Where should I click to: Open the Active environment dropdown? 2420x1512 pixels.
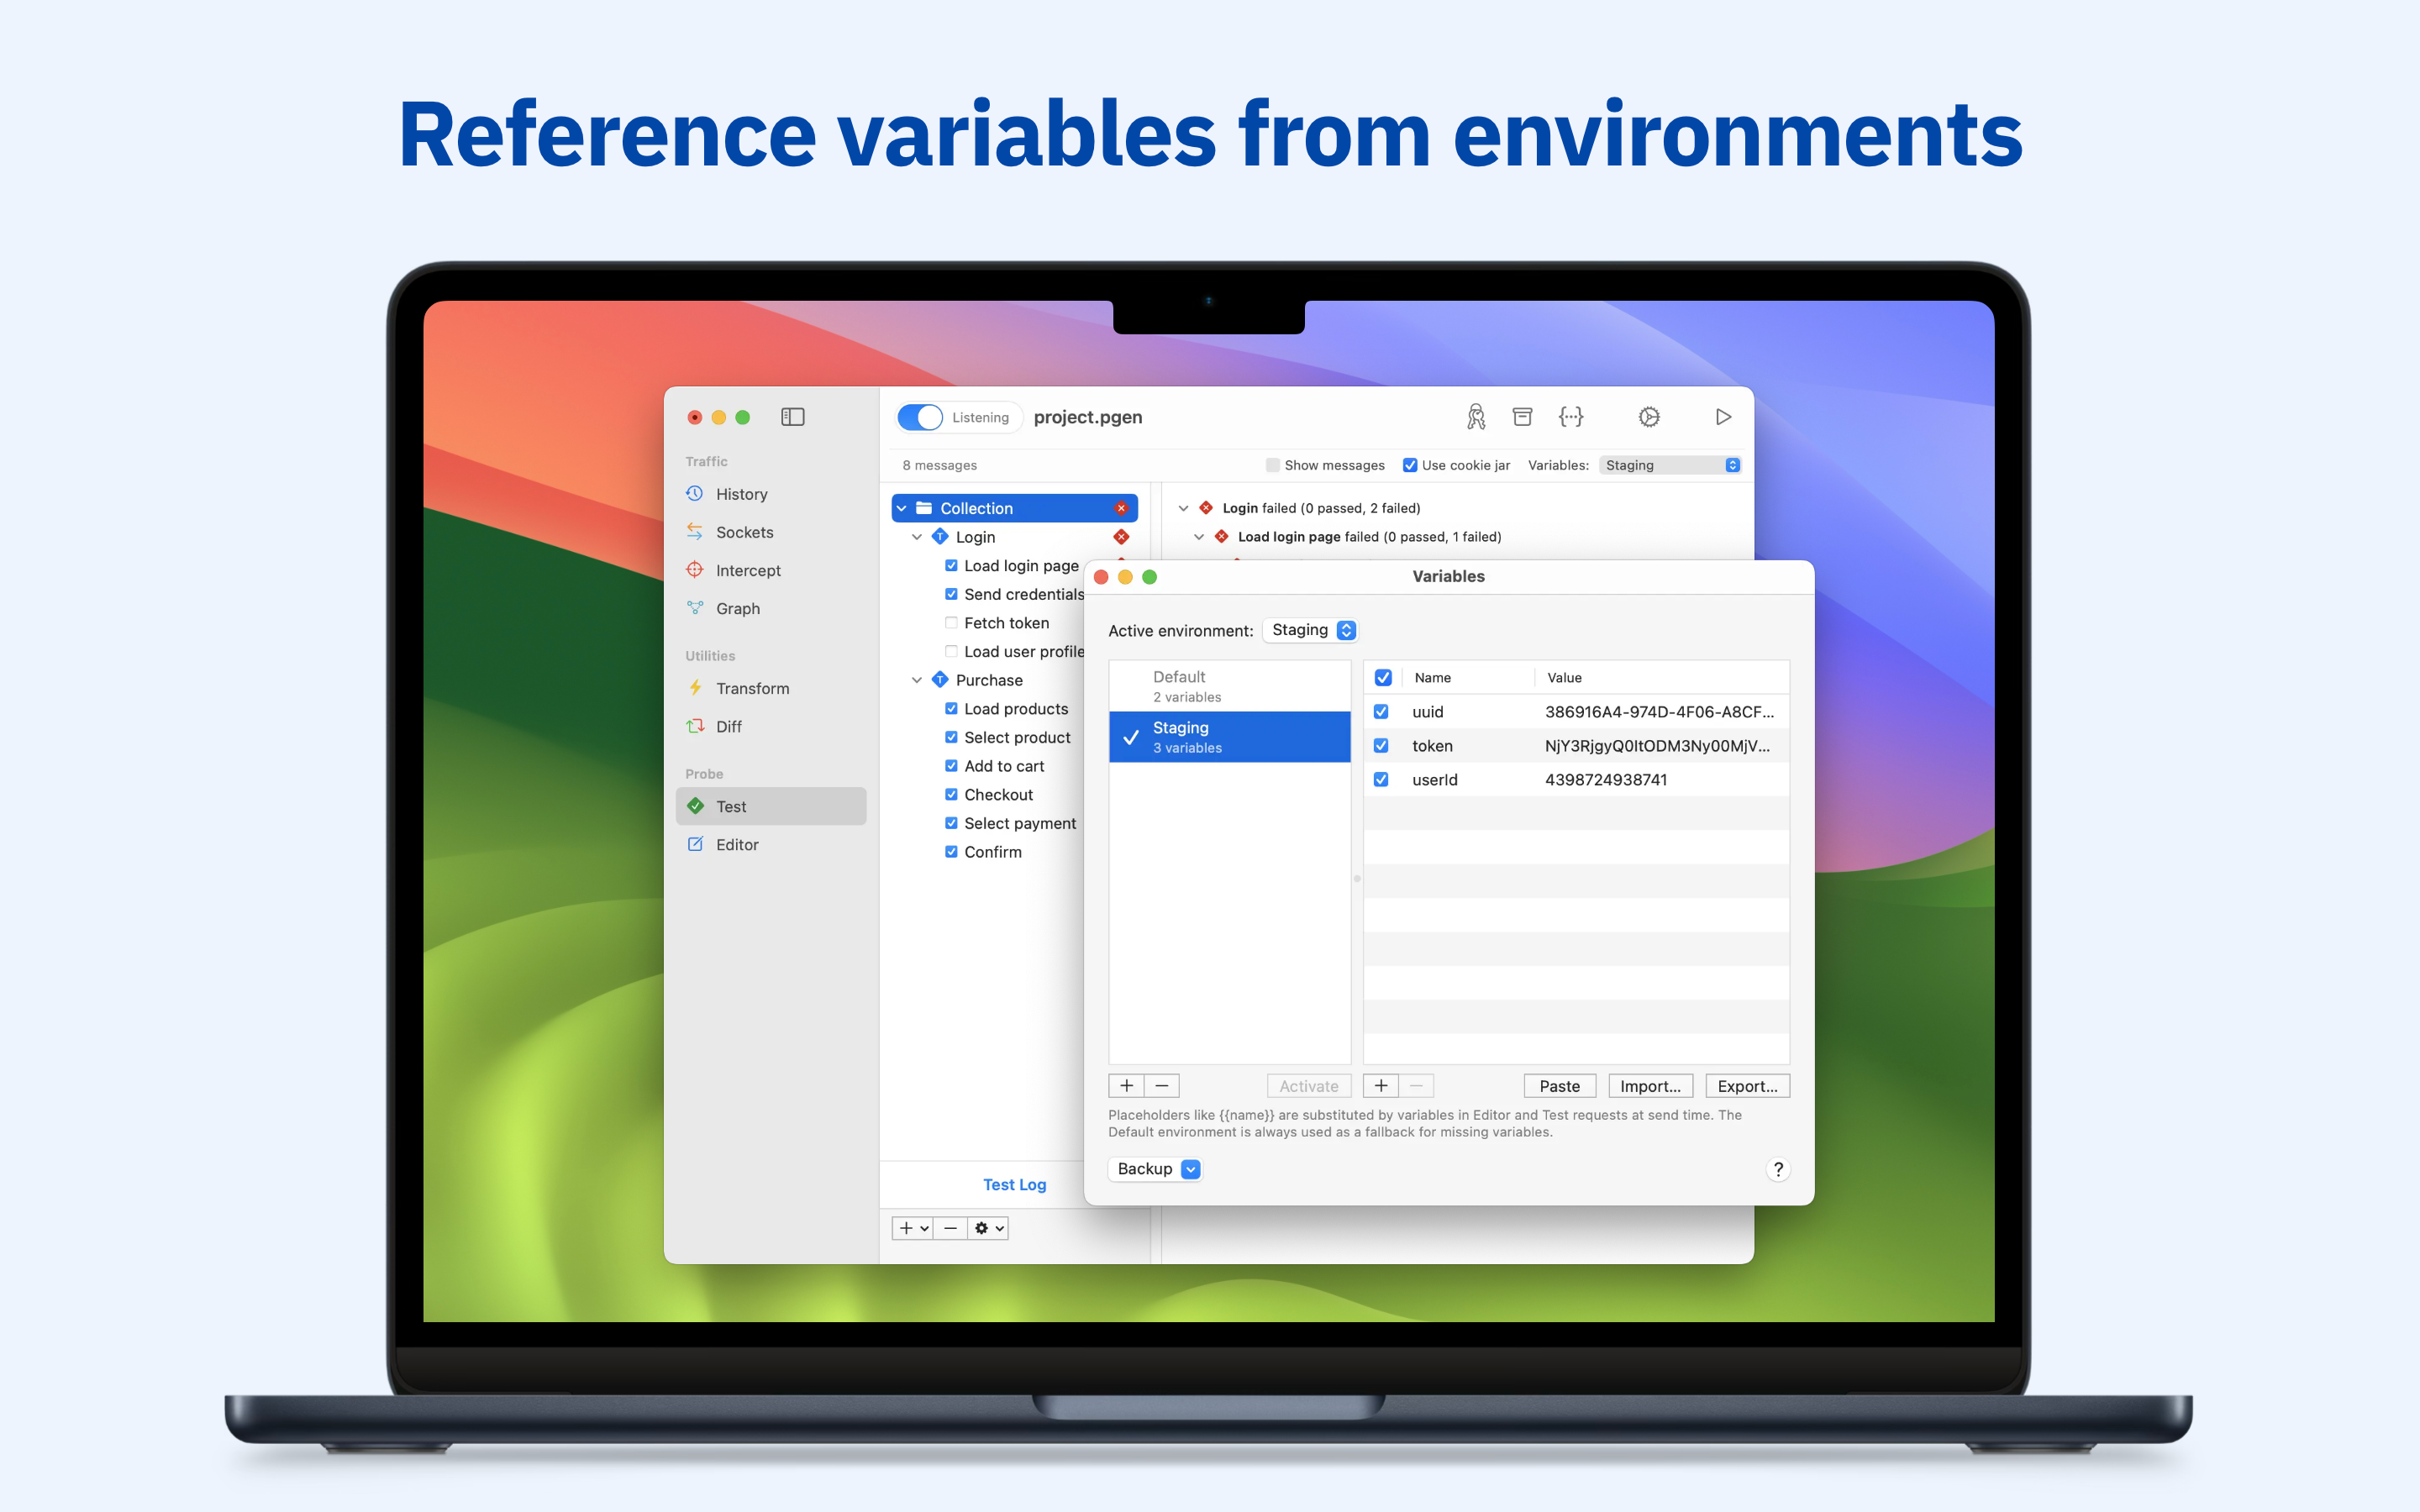1310,630
